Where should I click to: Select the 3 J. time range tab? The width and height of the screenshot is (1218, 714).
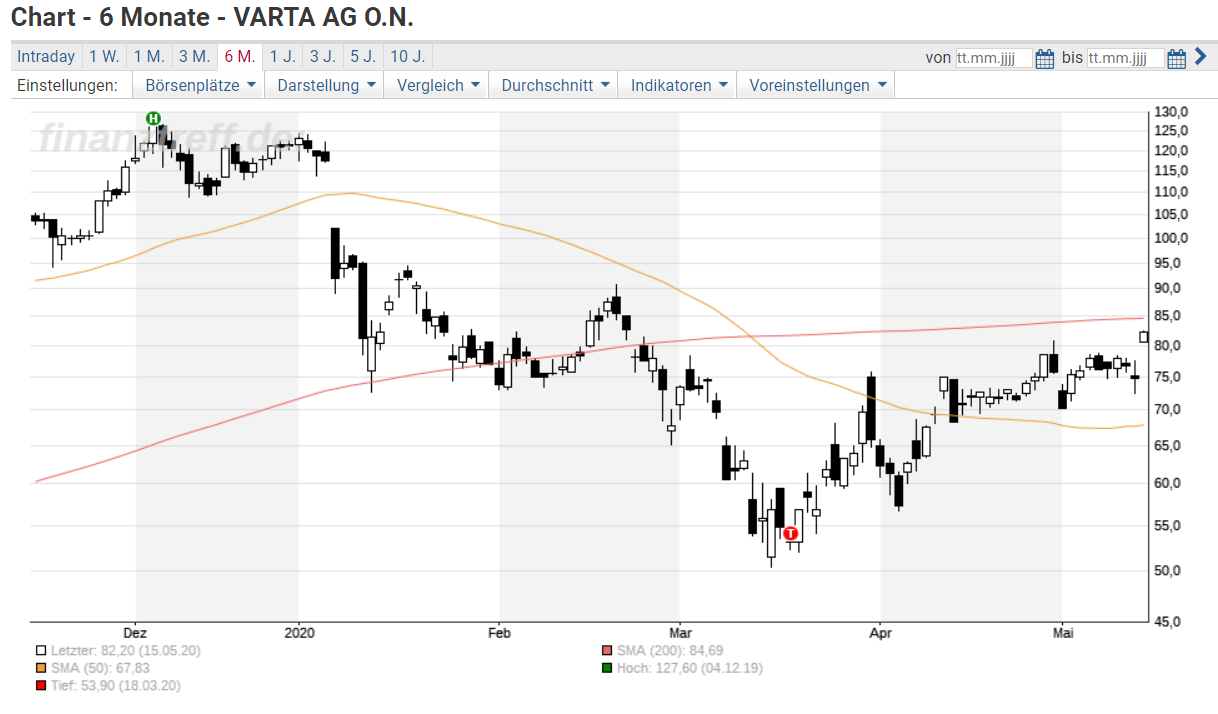coord(322,57)
